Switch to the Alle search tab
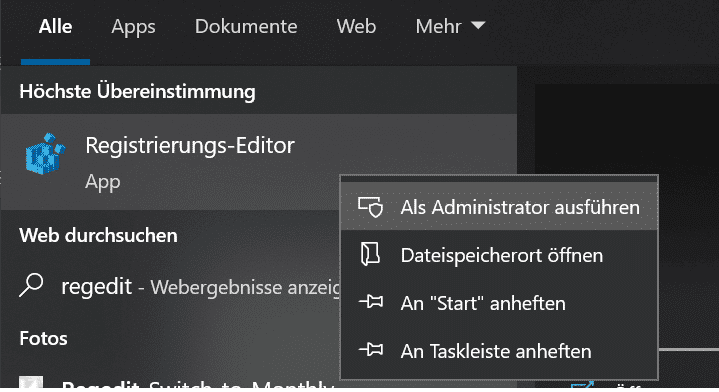 pyautogui.click(x=55, y=27)
